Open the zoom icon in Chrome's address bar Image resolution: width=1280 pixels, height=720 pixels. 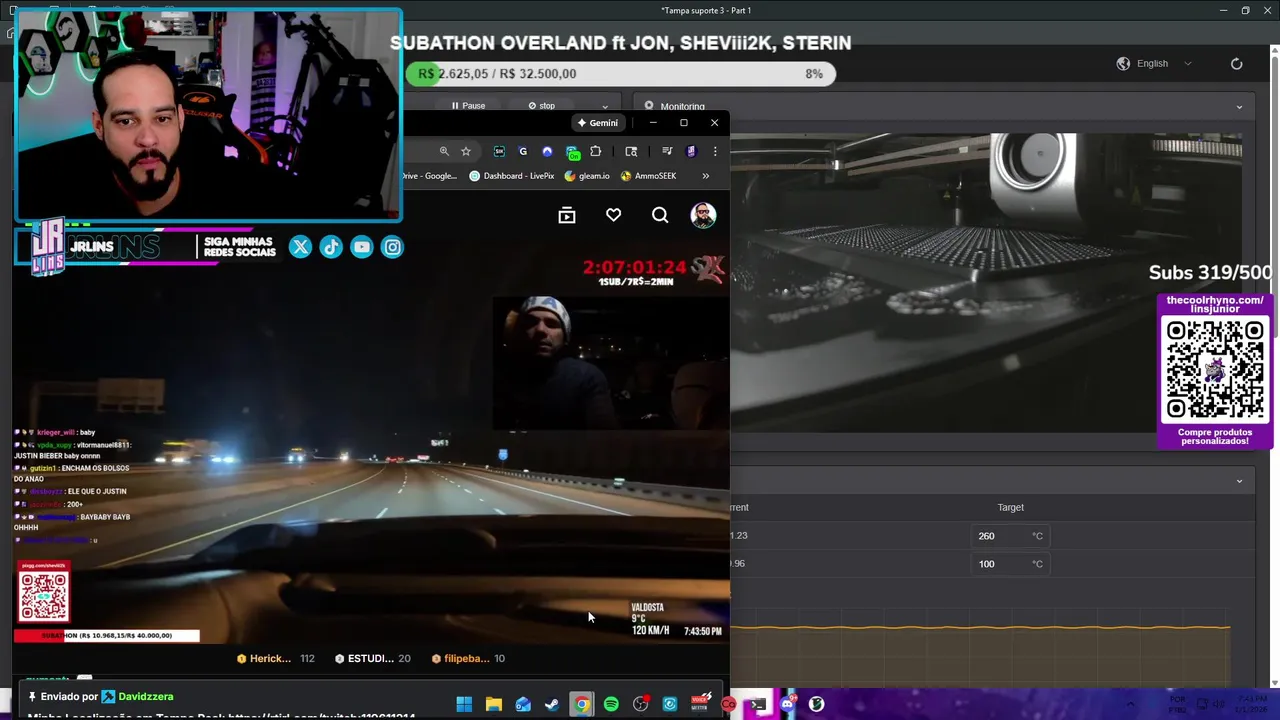tap(444, 151)
